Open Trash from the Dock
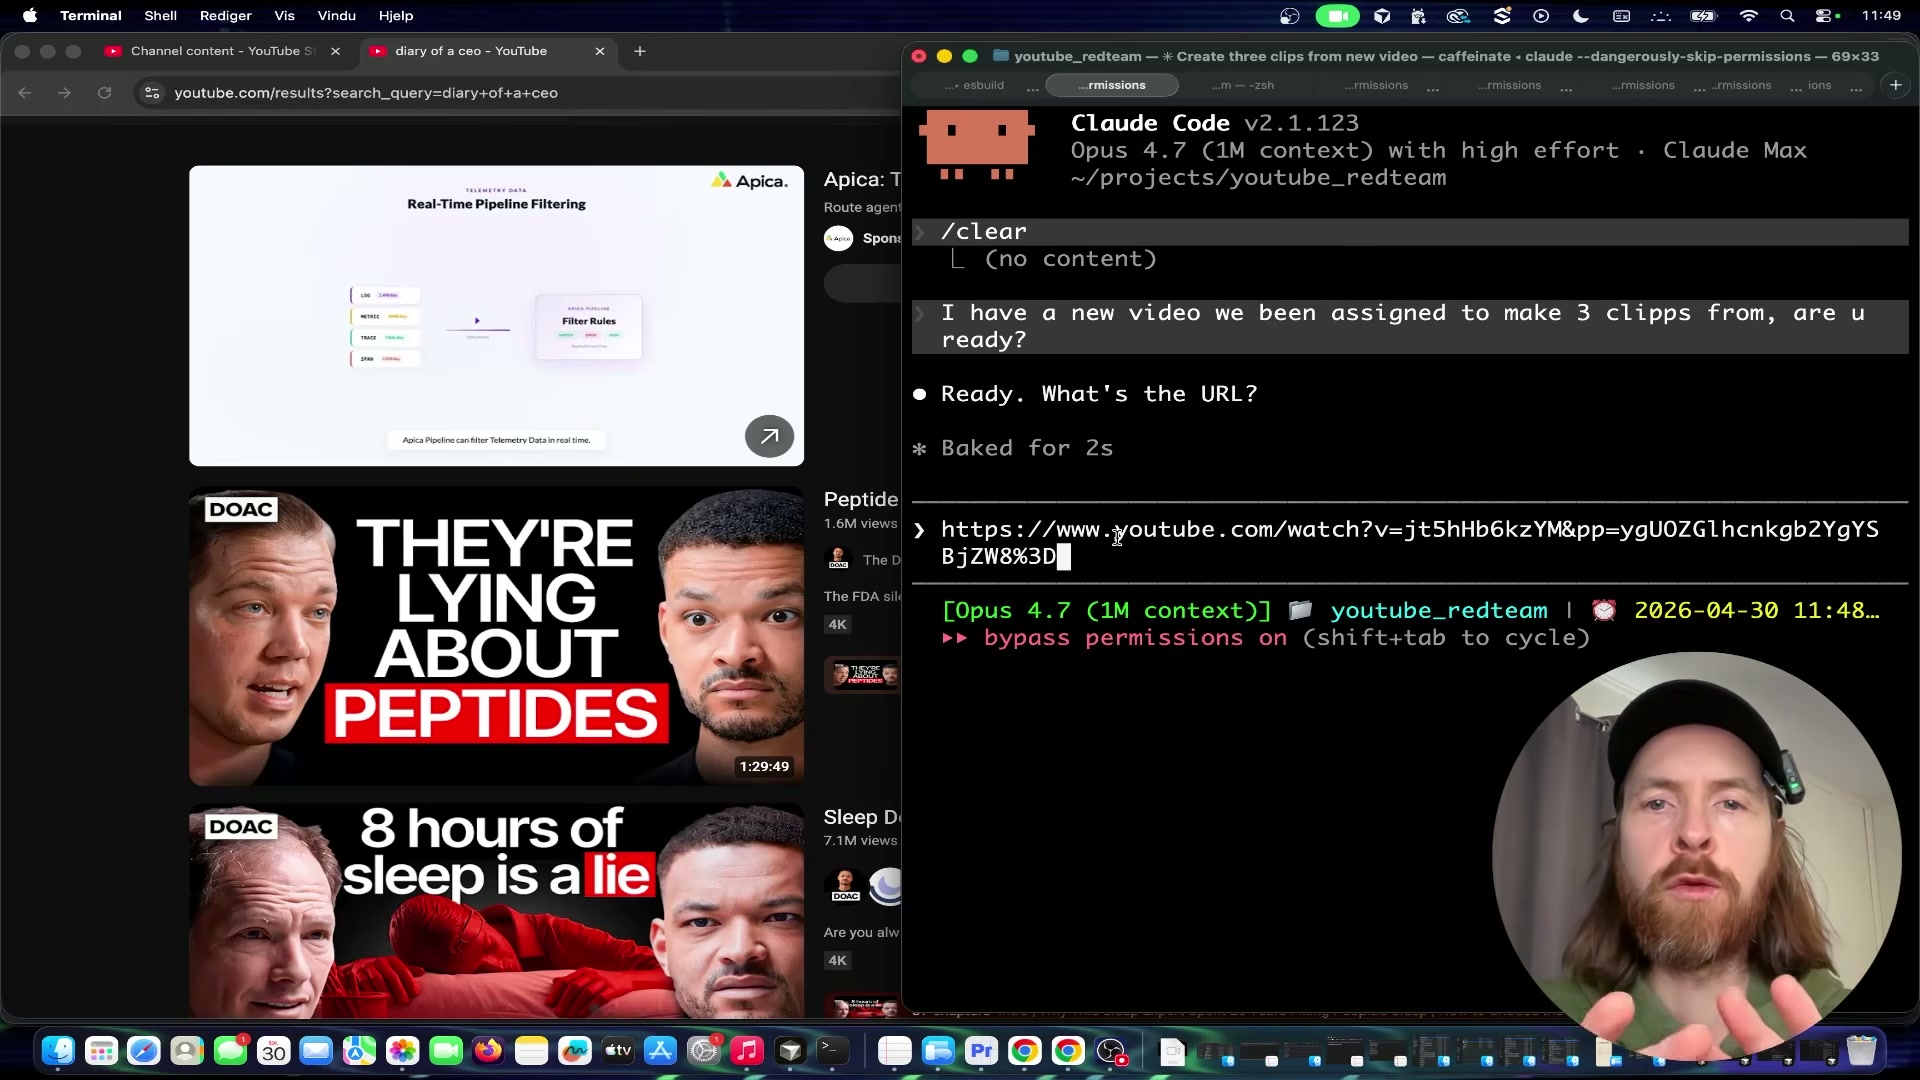The width and height of the screenshot is (1920, 1080). tap(1861, 1051)
